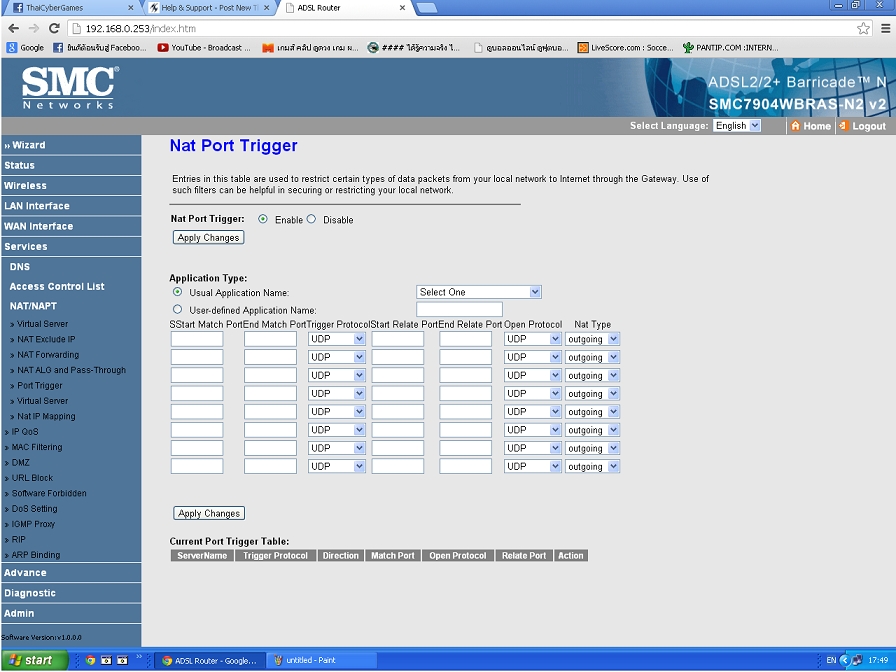The width and height of the screenshot is (896, 672).
Task: Bookmark page with the star icon
Action: (863, 28)
